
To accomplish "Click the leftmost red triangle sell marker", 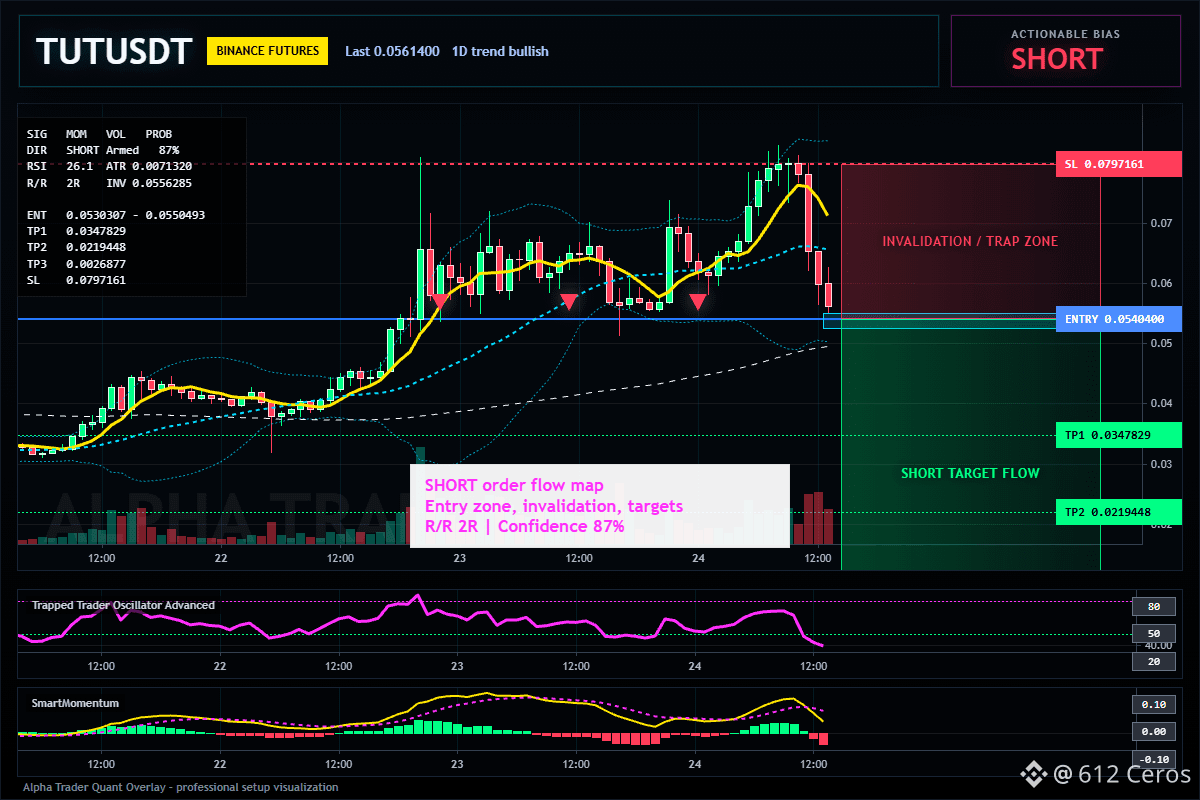I will point(439,300).
